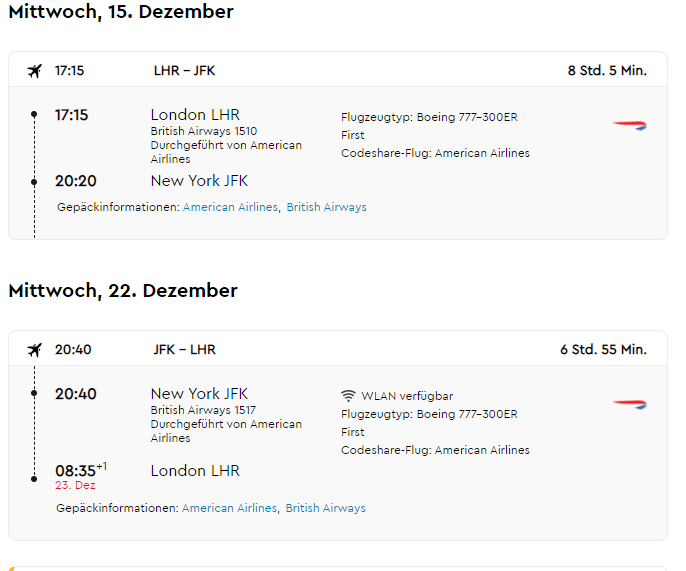Open British Airways baggage info for outbound flight
Image resolution: width=686 pixels, height=571 pixels.
tap(327, 208)
